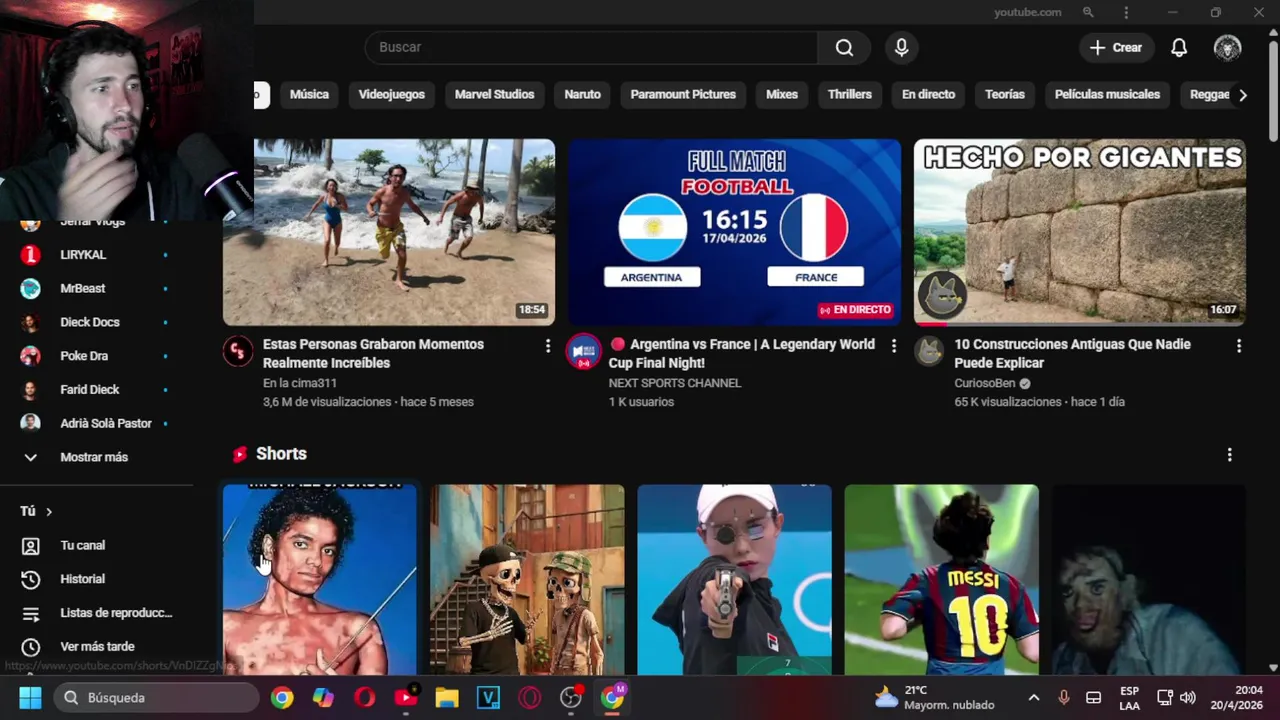Open Copilot taskbar icon
Viewport: 1280px width, 720px height.
[323, 698]
